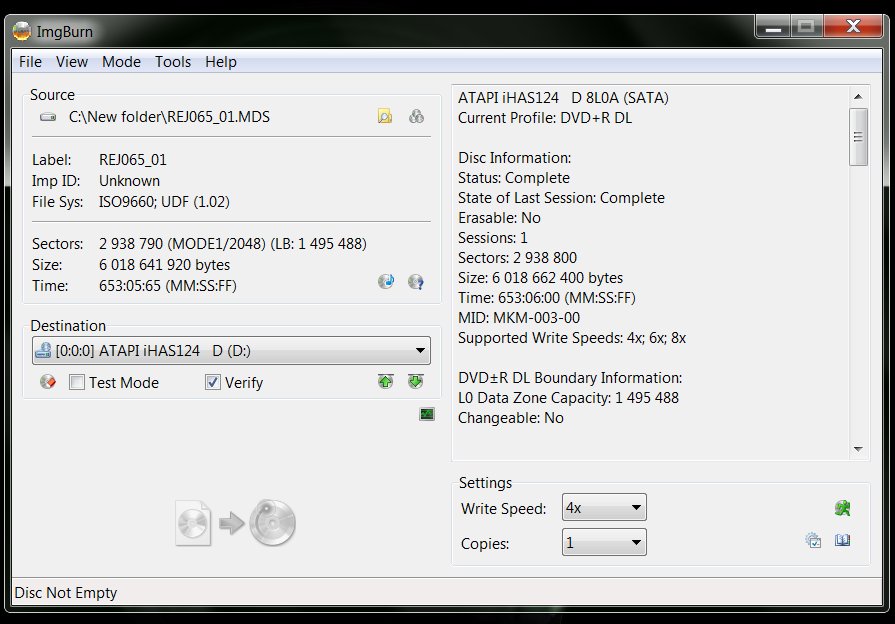Open the Mode menu
895x624 pixels.
point(122,62)
